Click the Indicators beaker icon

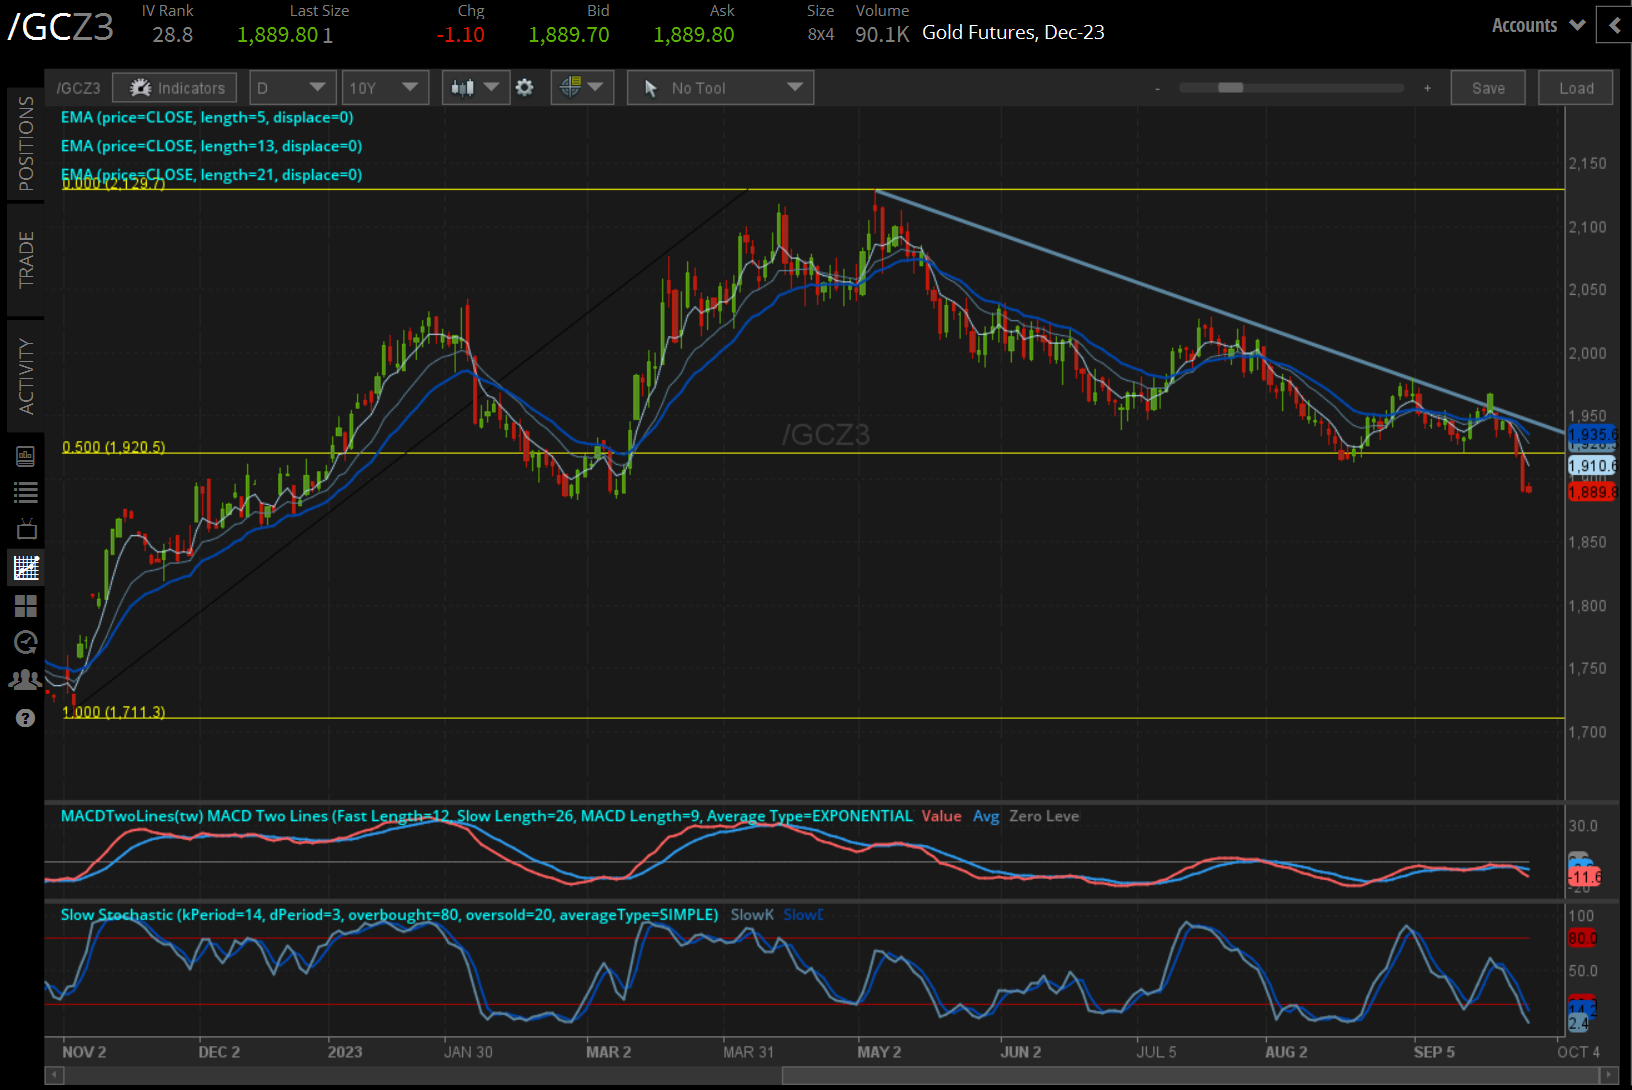[139, 87]
